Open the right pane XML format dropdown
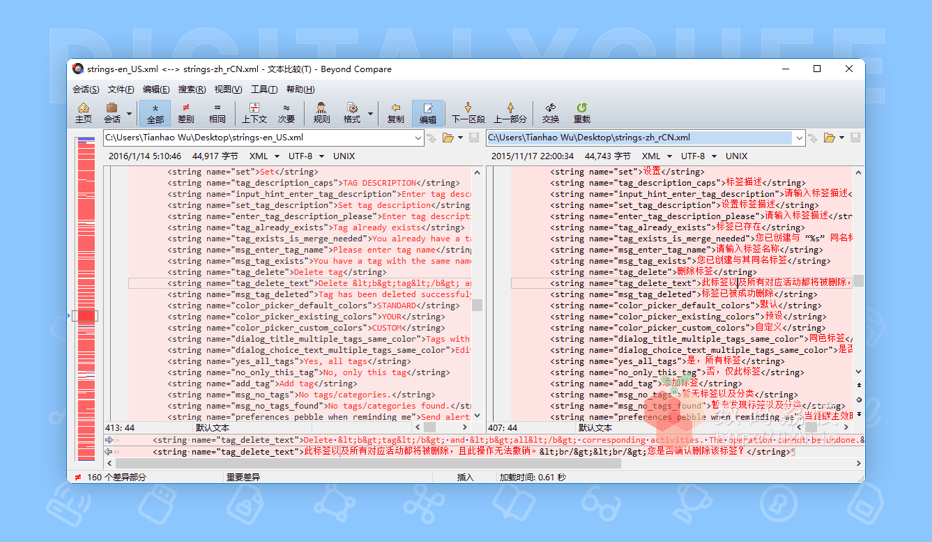Image resolution: width=932 pixels, height=542 pixels. 656,156
